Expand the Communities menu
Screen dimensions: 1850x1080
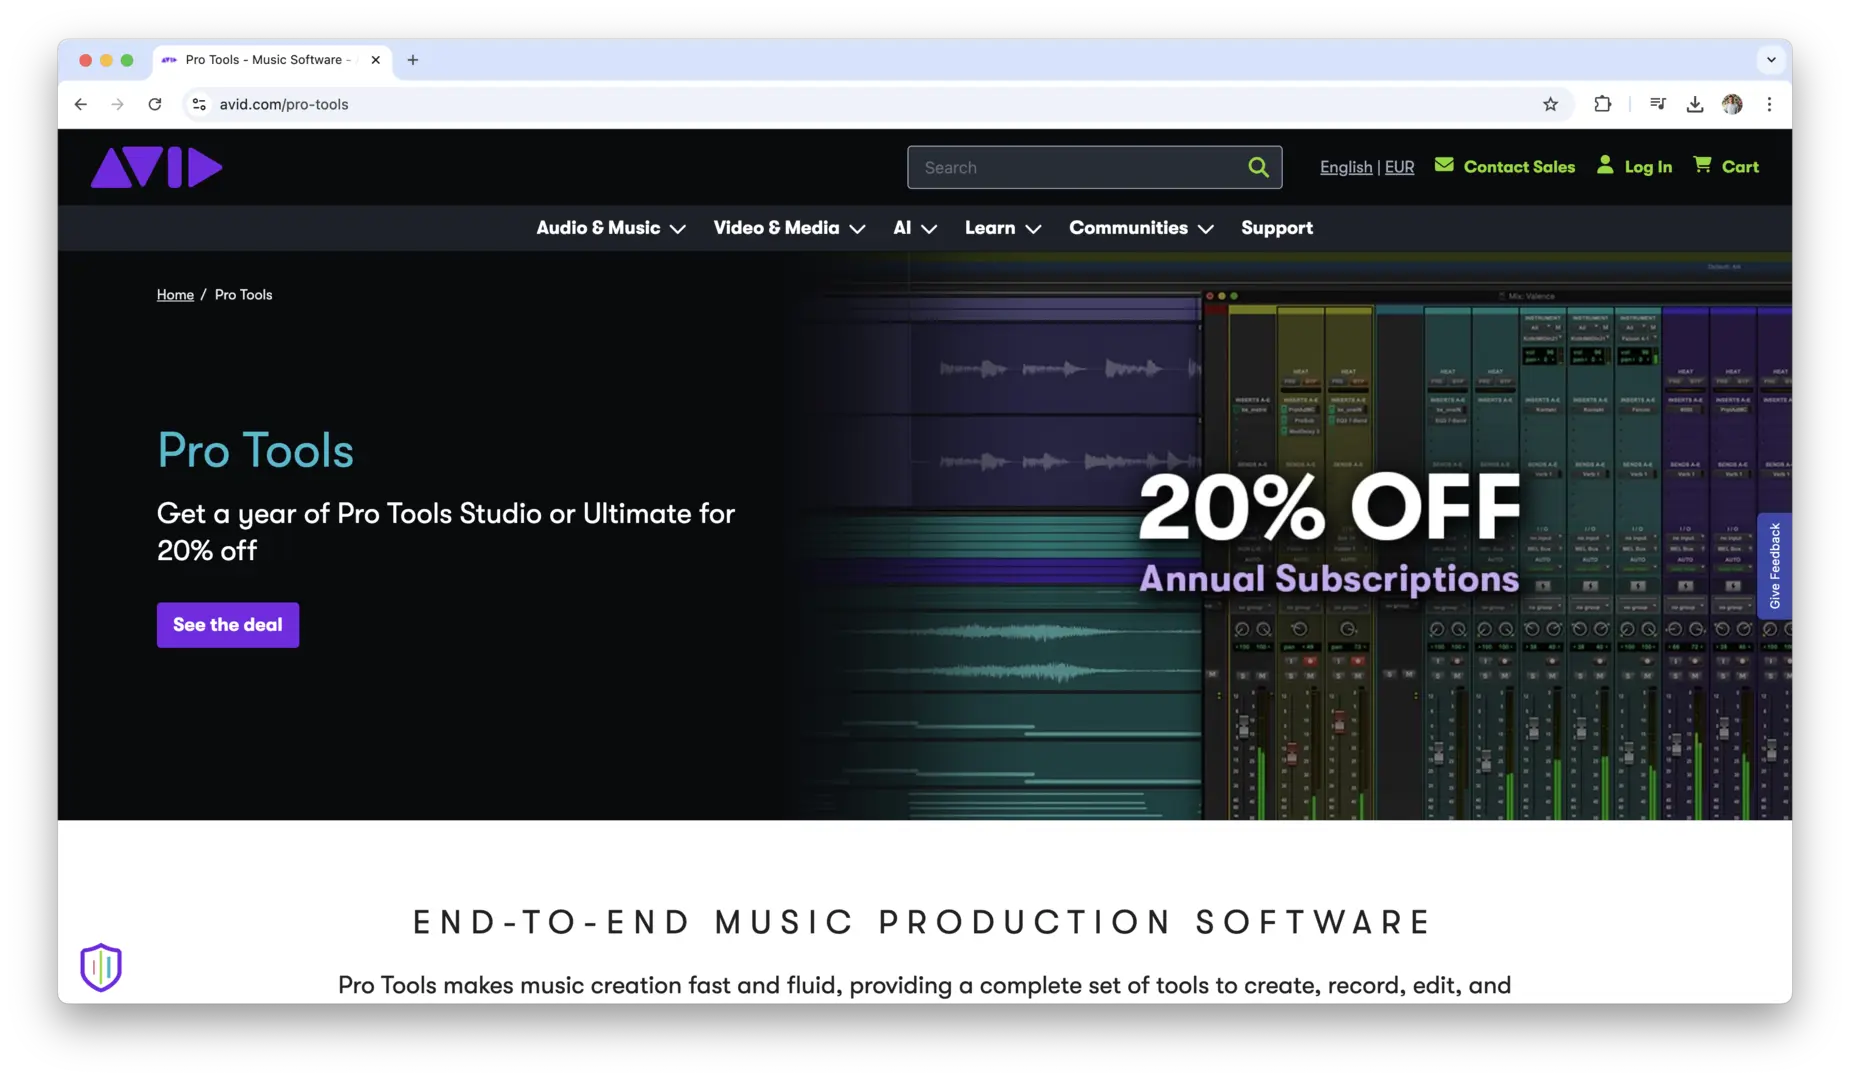click(x=1141, y=228)
